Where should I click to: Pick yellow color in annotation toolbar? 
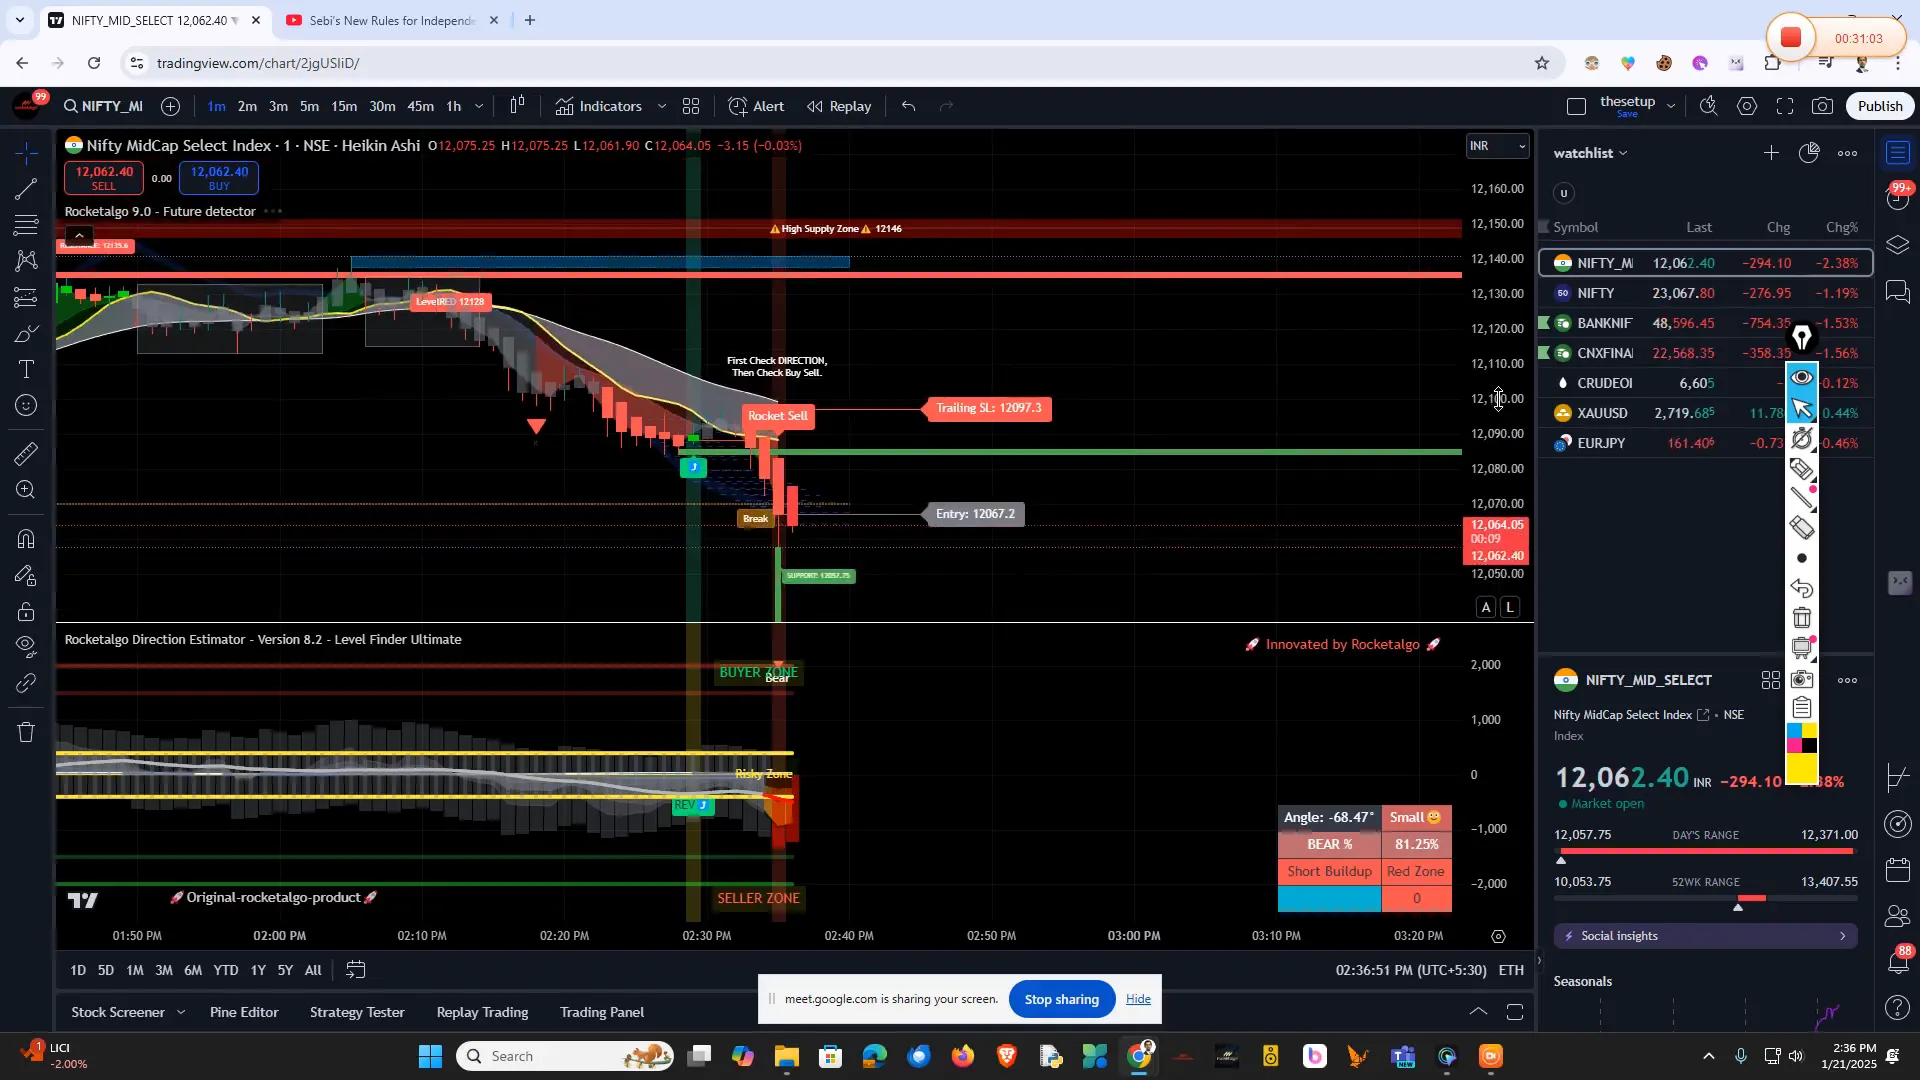coord(1801,768)
